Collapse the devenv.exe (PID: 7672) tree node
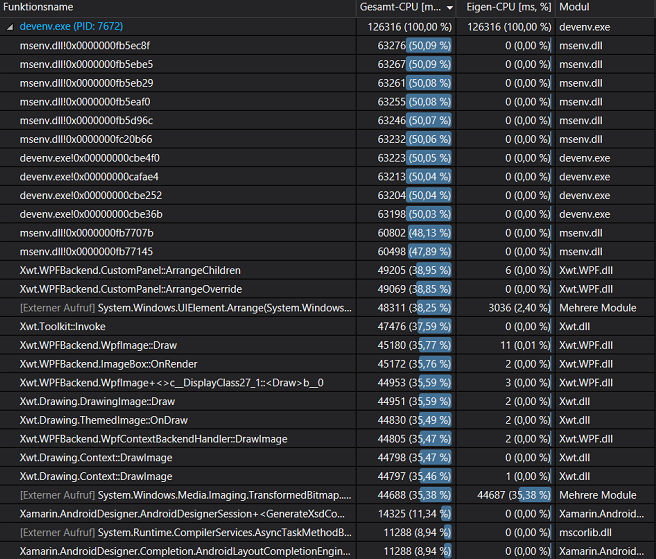The image size is (656, 559). point(10,27)
